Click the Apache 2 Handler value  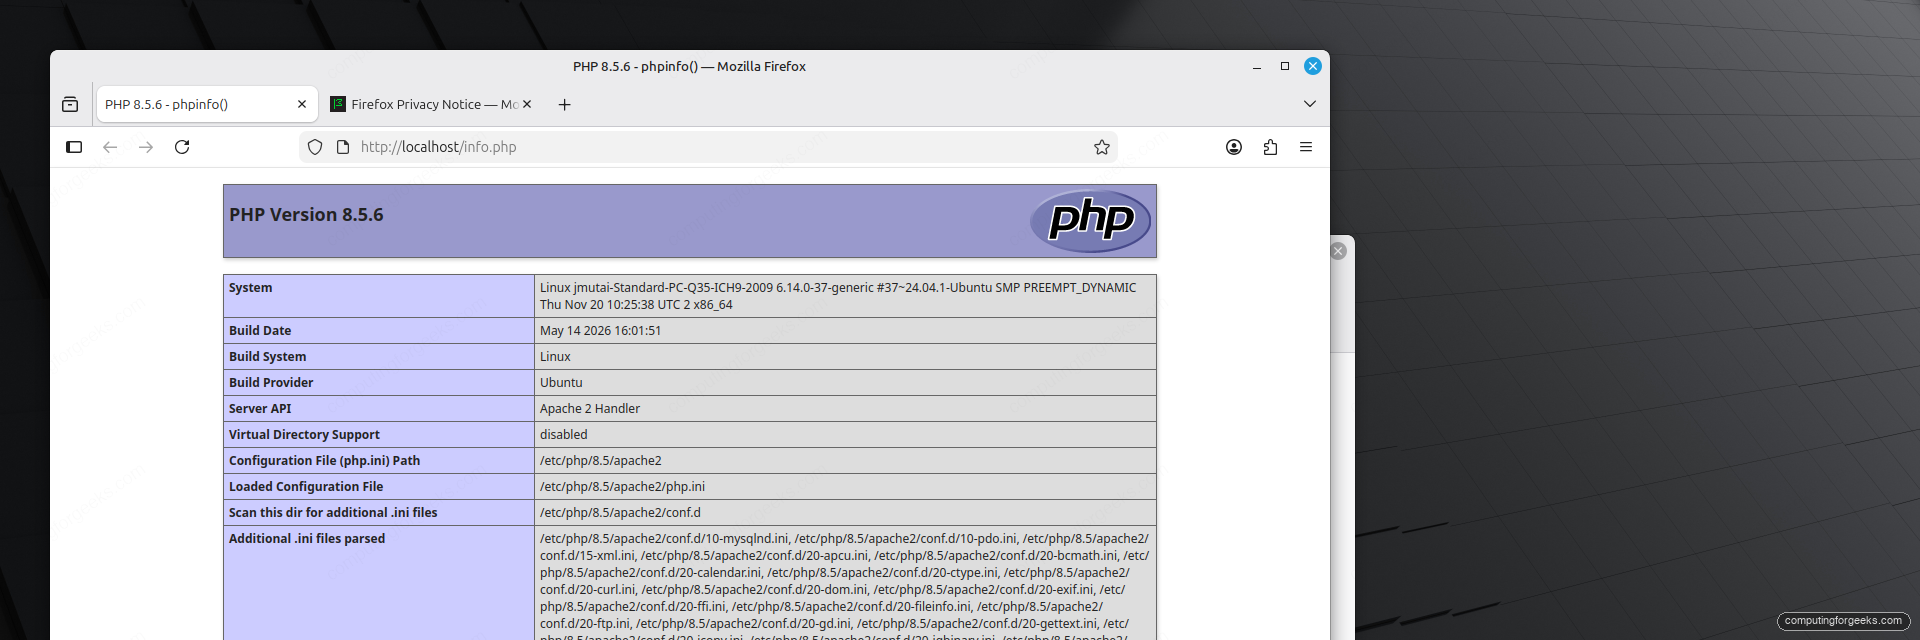pos(590,409)
